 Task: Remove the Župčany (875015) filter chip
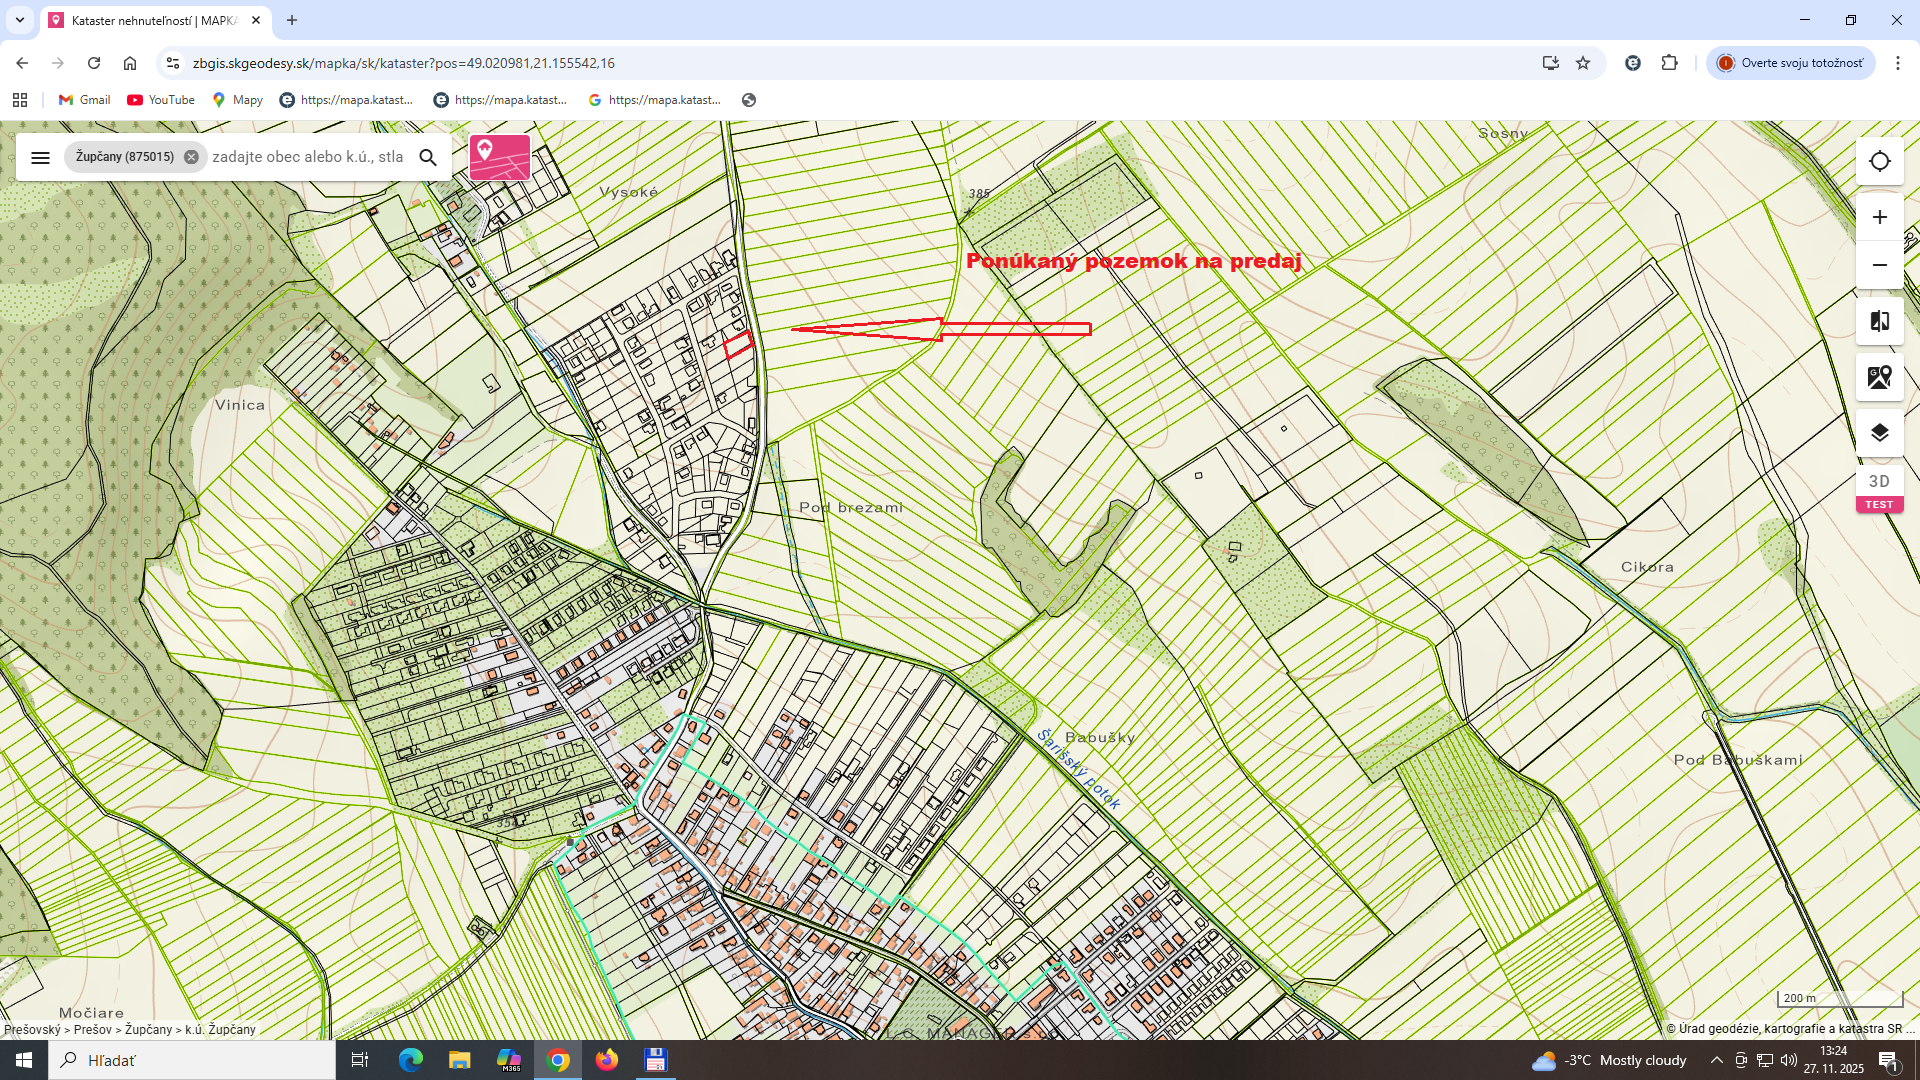[191, 157]
